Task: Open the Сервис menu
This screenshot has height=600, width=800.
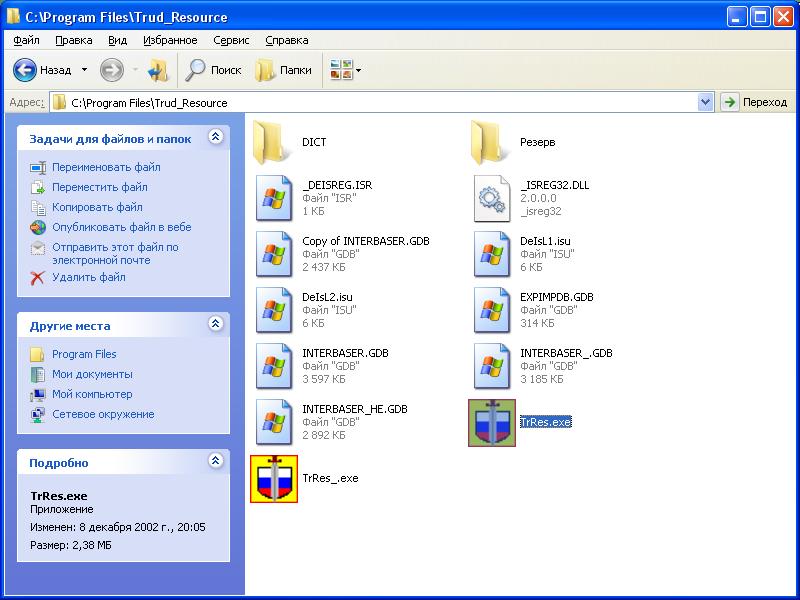Action: 231,40
